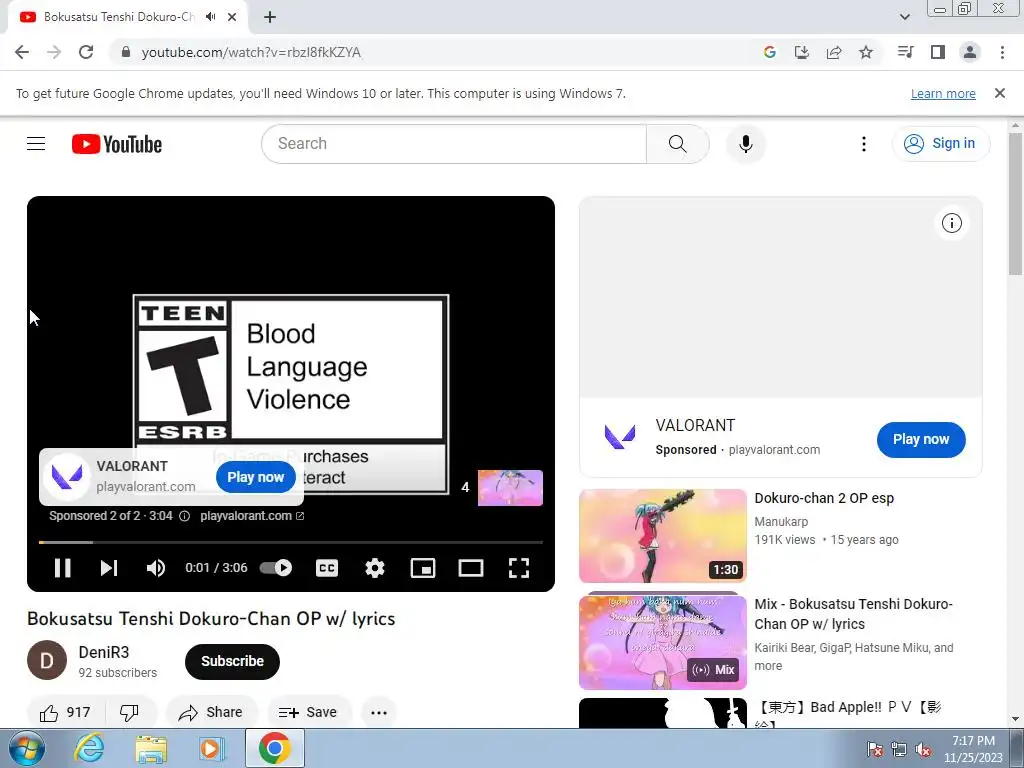Screen dimensions: 1024x768
Task: Open Mix - Bokusatsu Tenshi Dokuro-Chan playlist title
Action: (854, 614)
